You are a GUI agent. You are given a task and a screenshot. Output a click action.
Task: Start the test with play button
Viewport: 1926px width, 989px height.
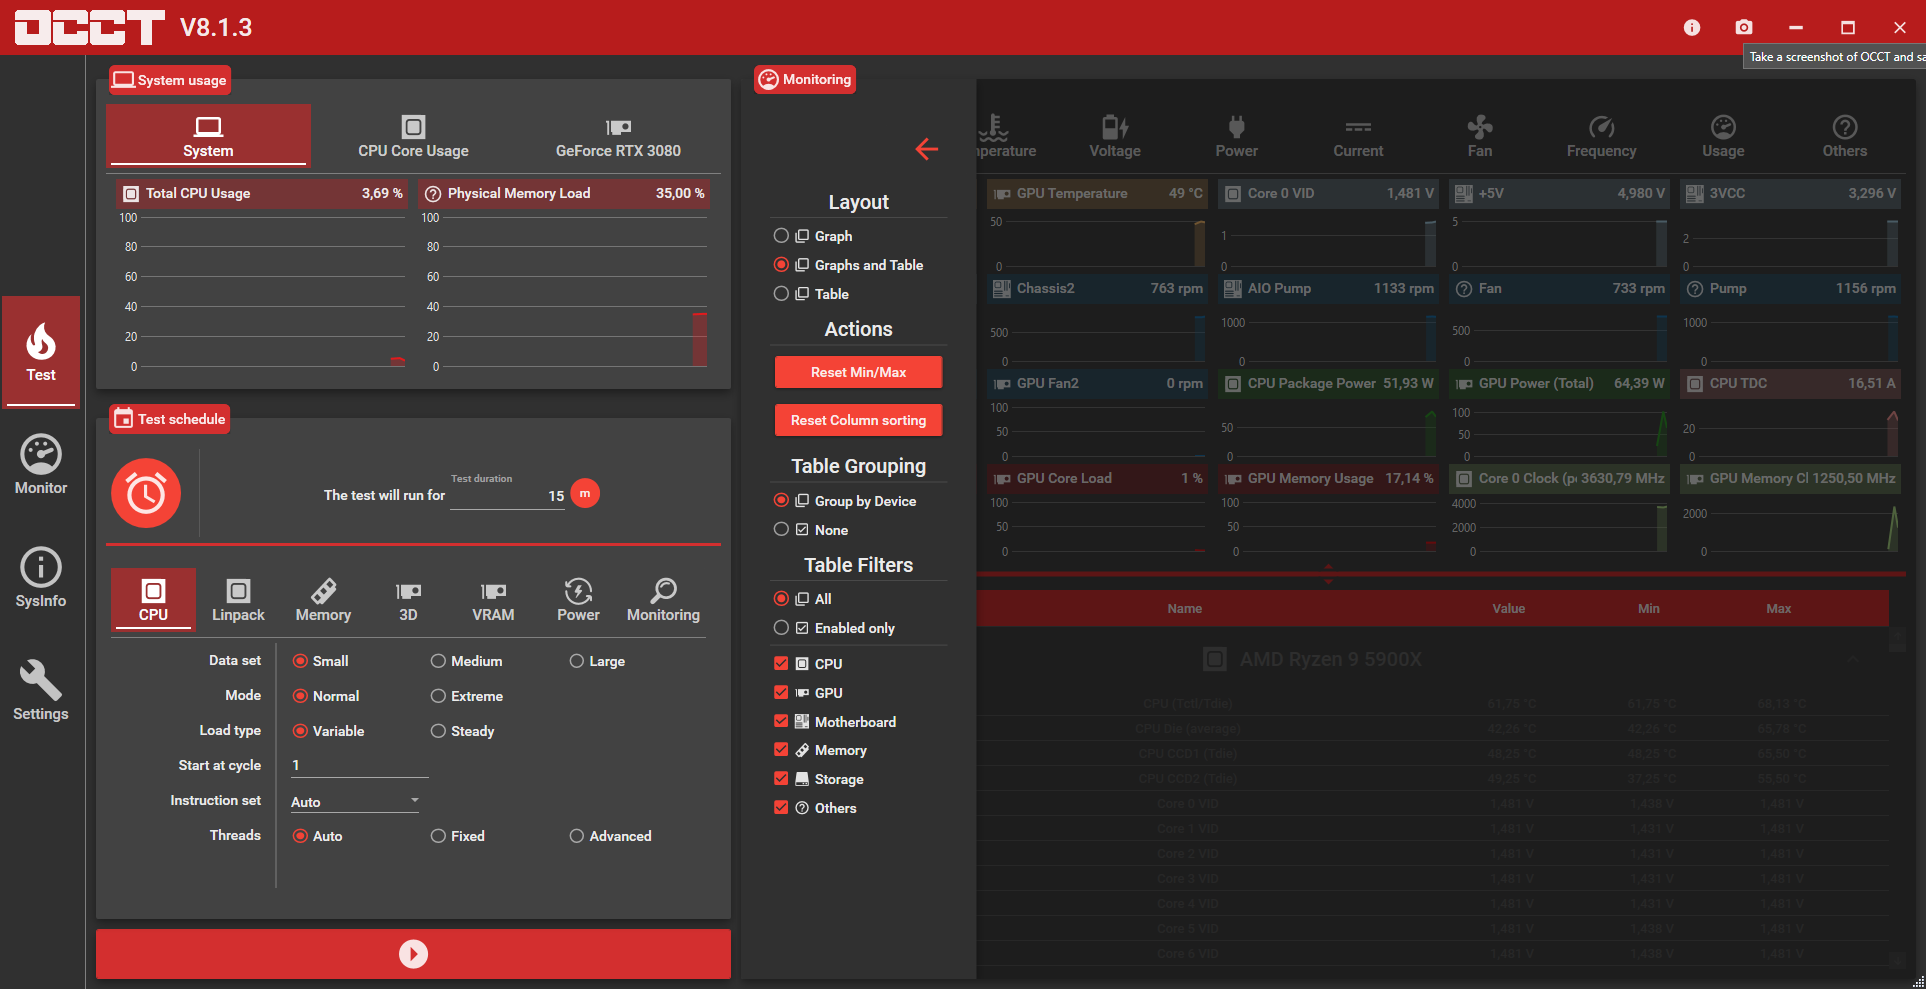click(413, 954)
